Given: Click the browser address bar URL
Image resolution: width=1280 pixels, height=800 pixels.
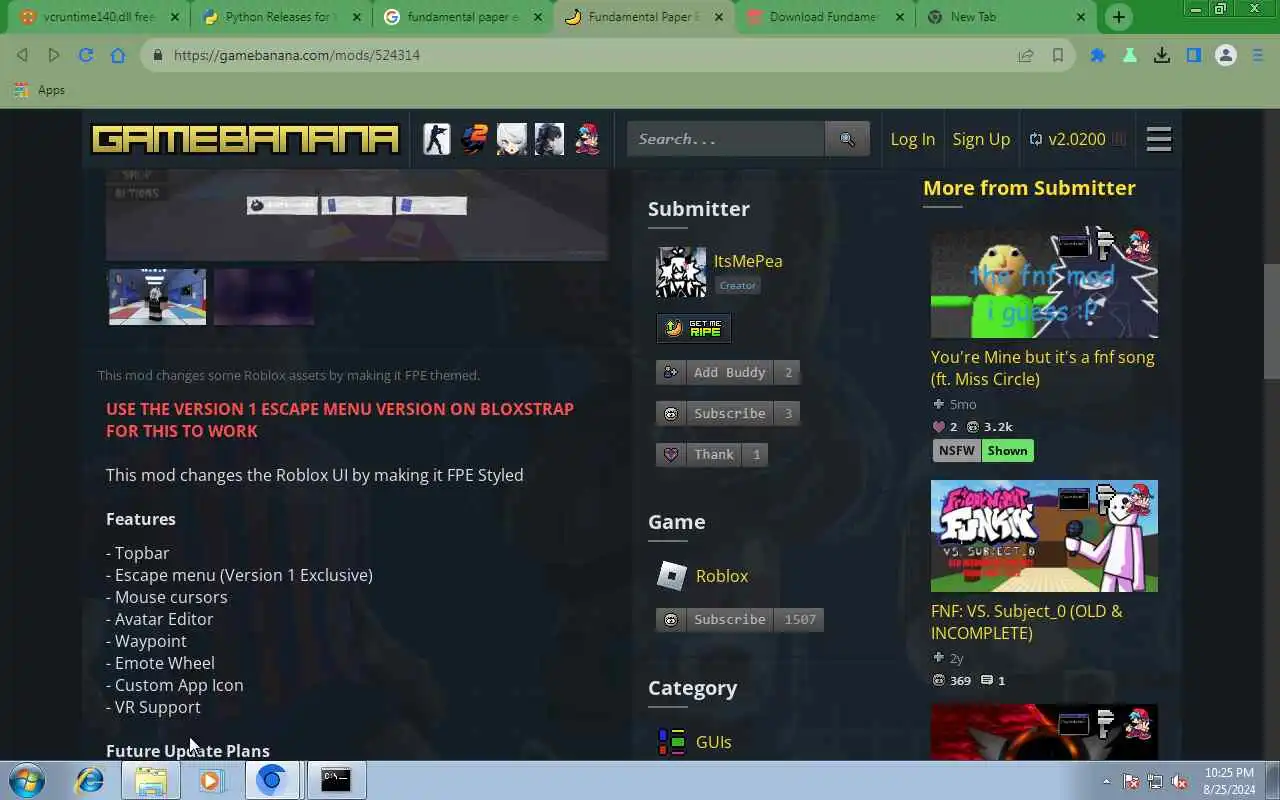Looking at the screenshot, I should click(x=297, y=55).
